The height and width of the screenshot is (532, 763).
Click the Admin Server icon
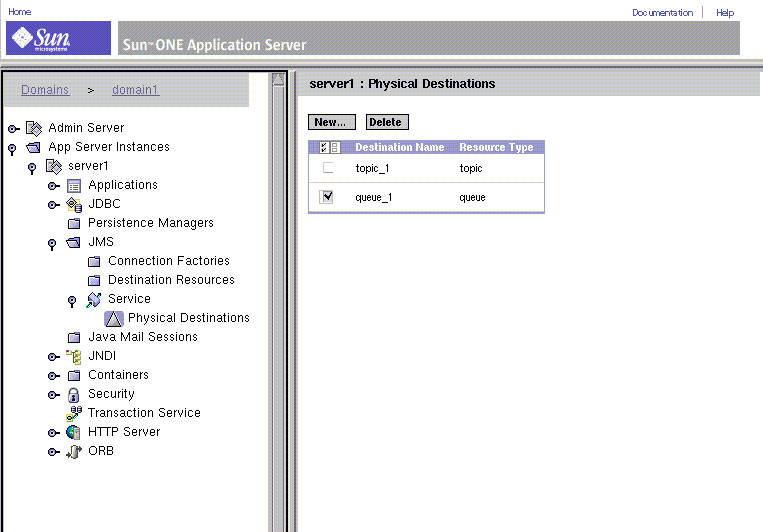pyautogui.click(x=34, y=128)
